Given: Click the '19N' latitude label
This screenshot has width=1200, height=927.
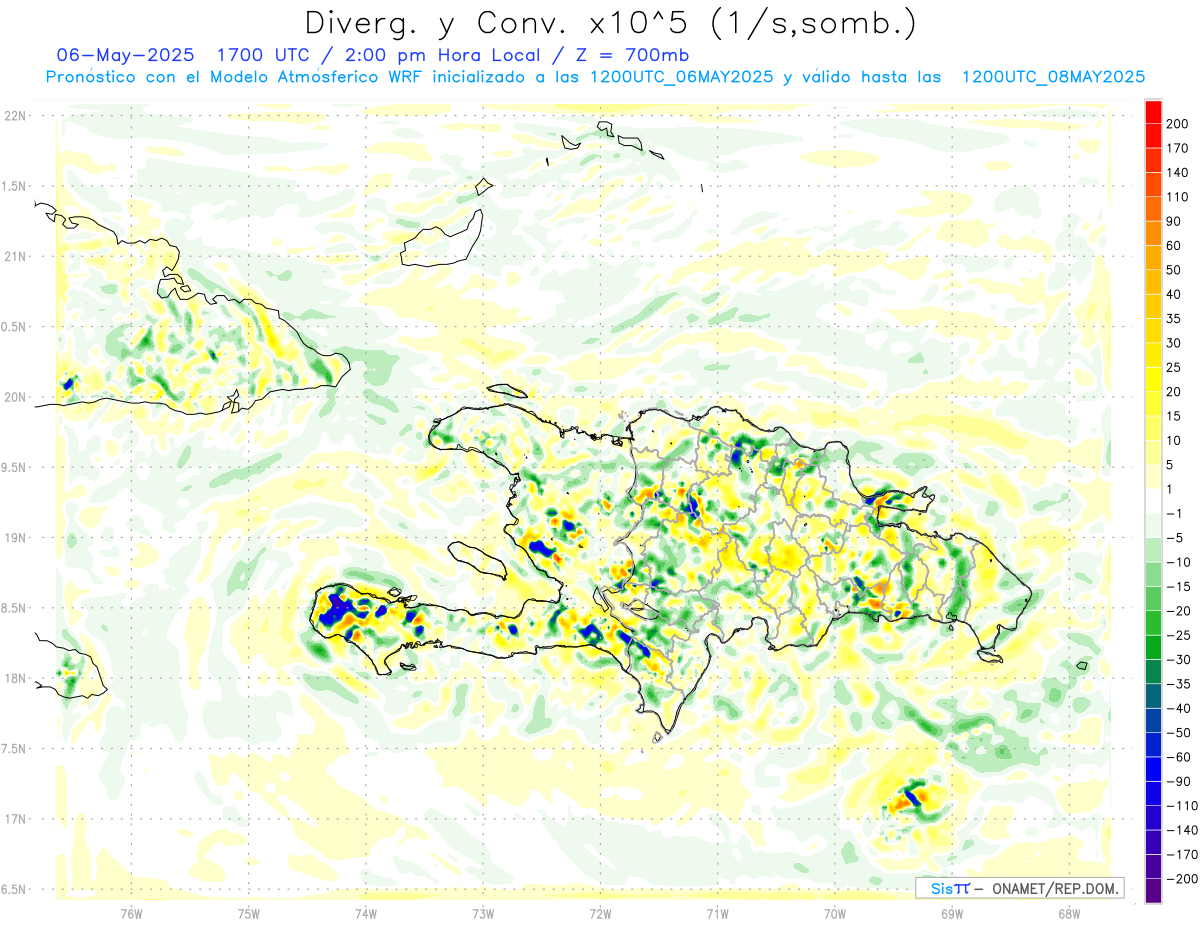Looking at the screenshot, I should [15, 537].
